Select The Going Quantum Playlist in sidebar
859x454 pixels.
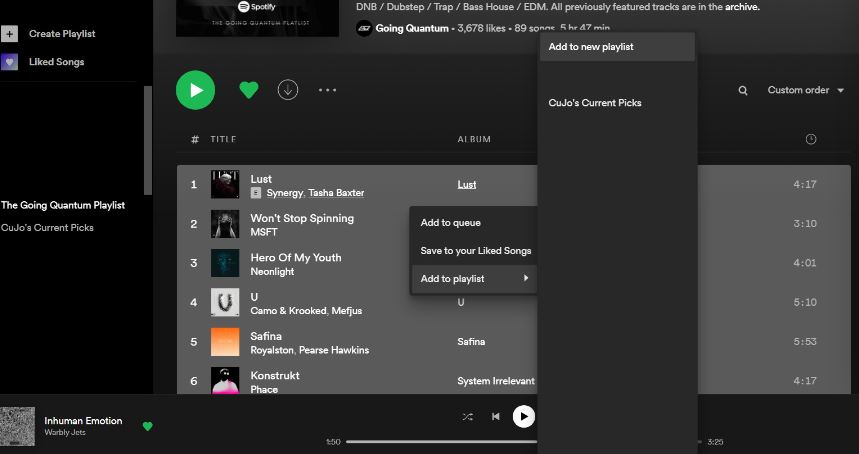click(x=63, y=205)
